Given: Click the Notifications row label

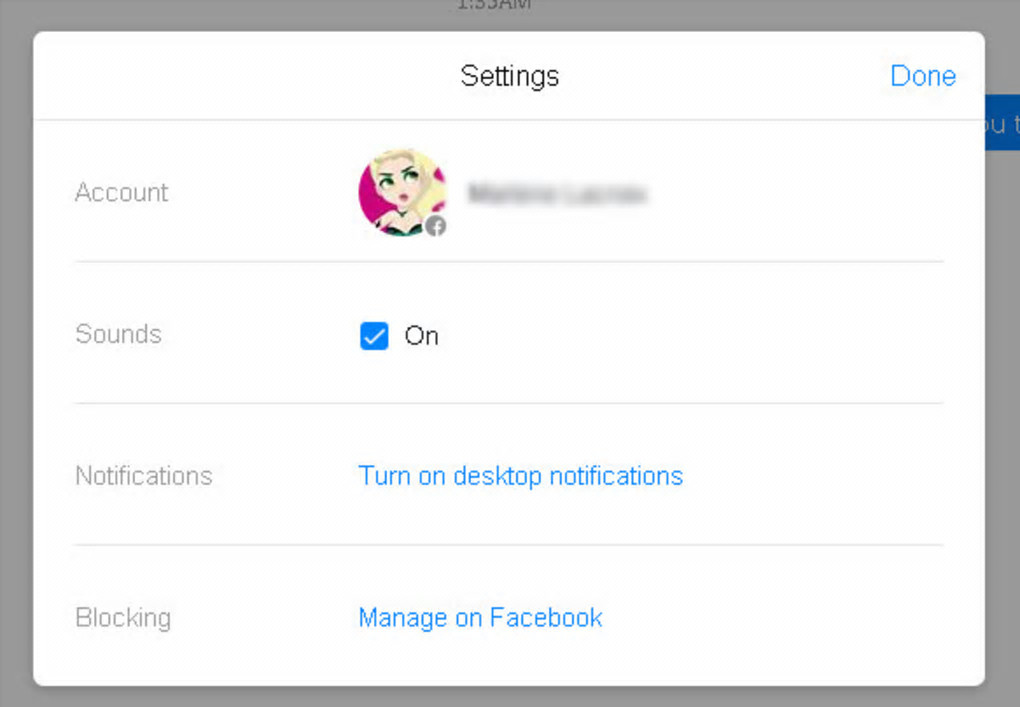Looking at the screenshot, I should click(144, 476).
